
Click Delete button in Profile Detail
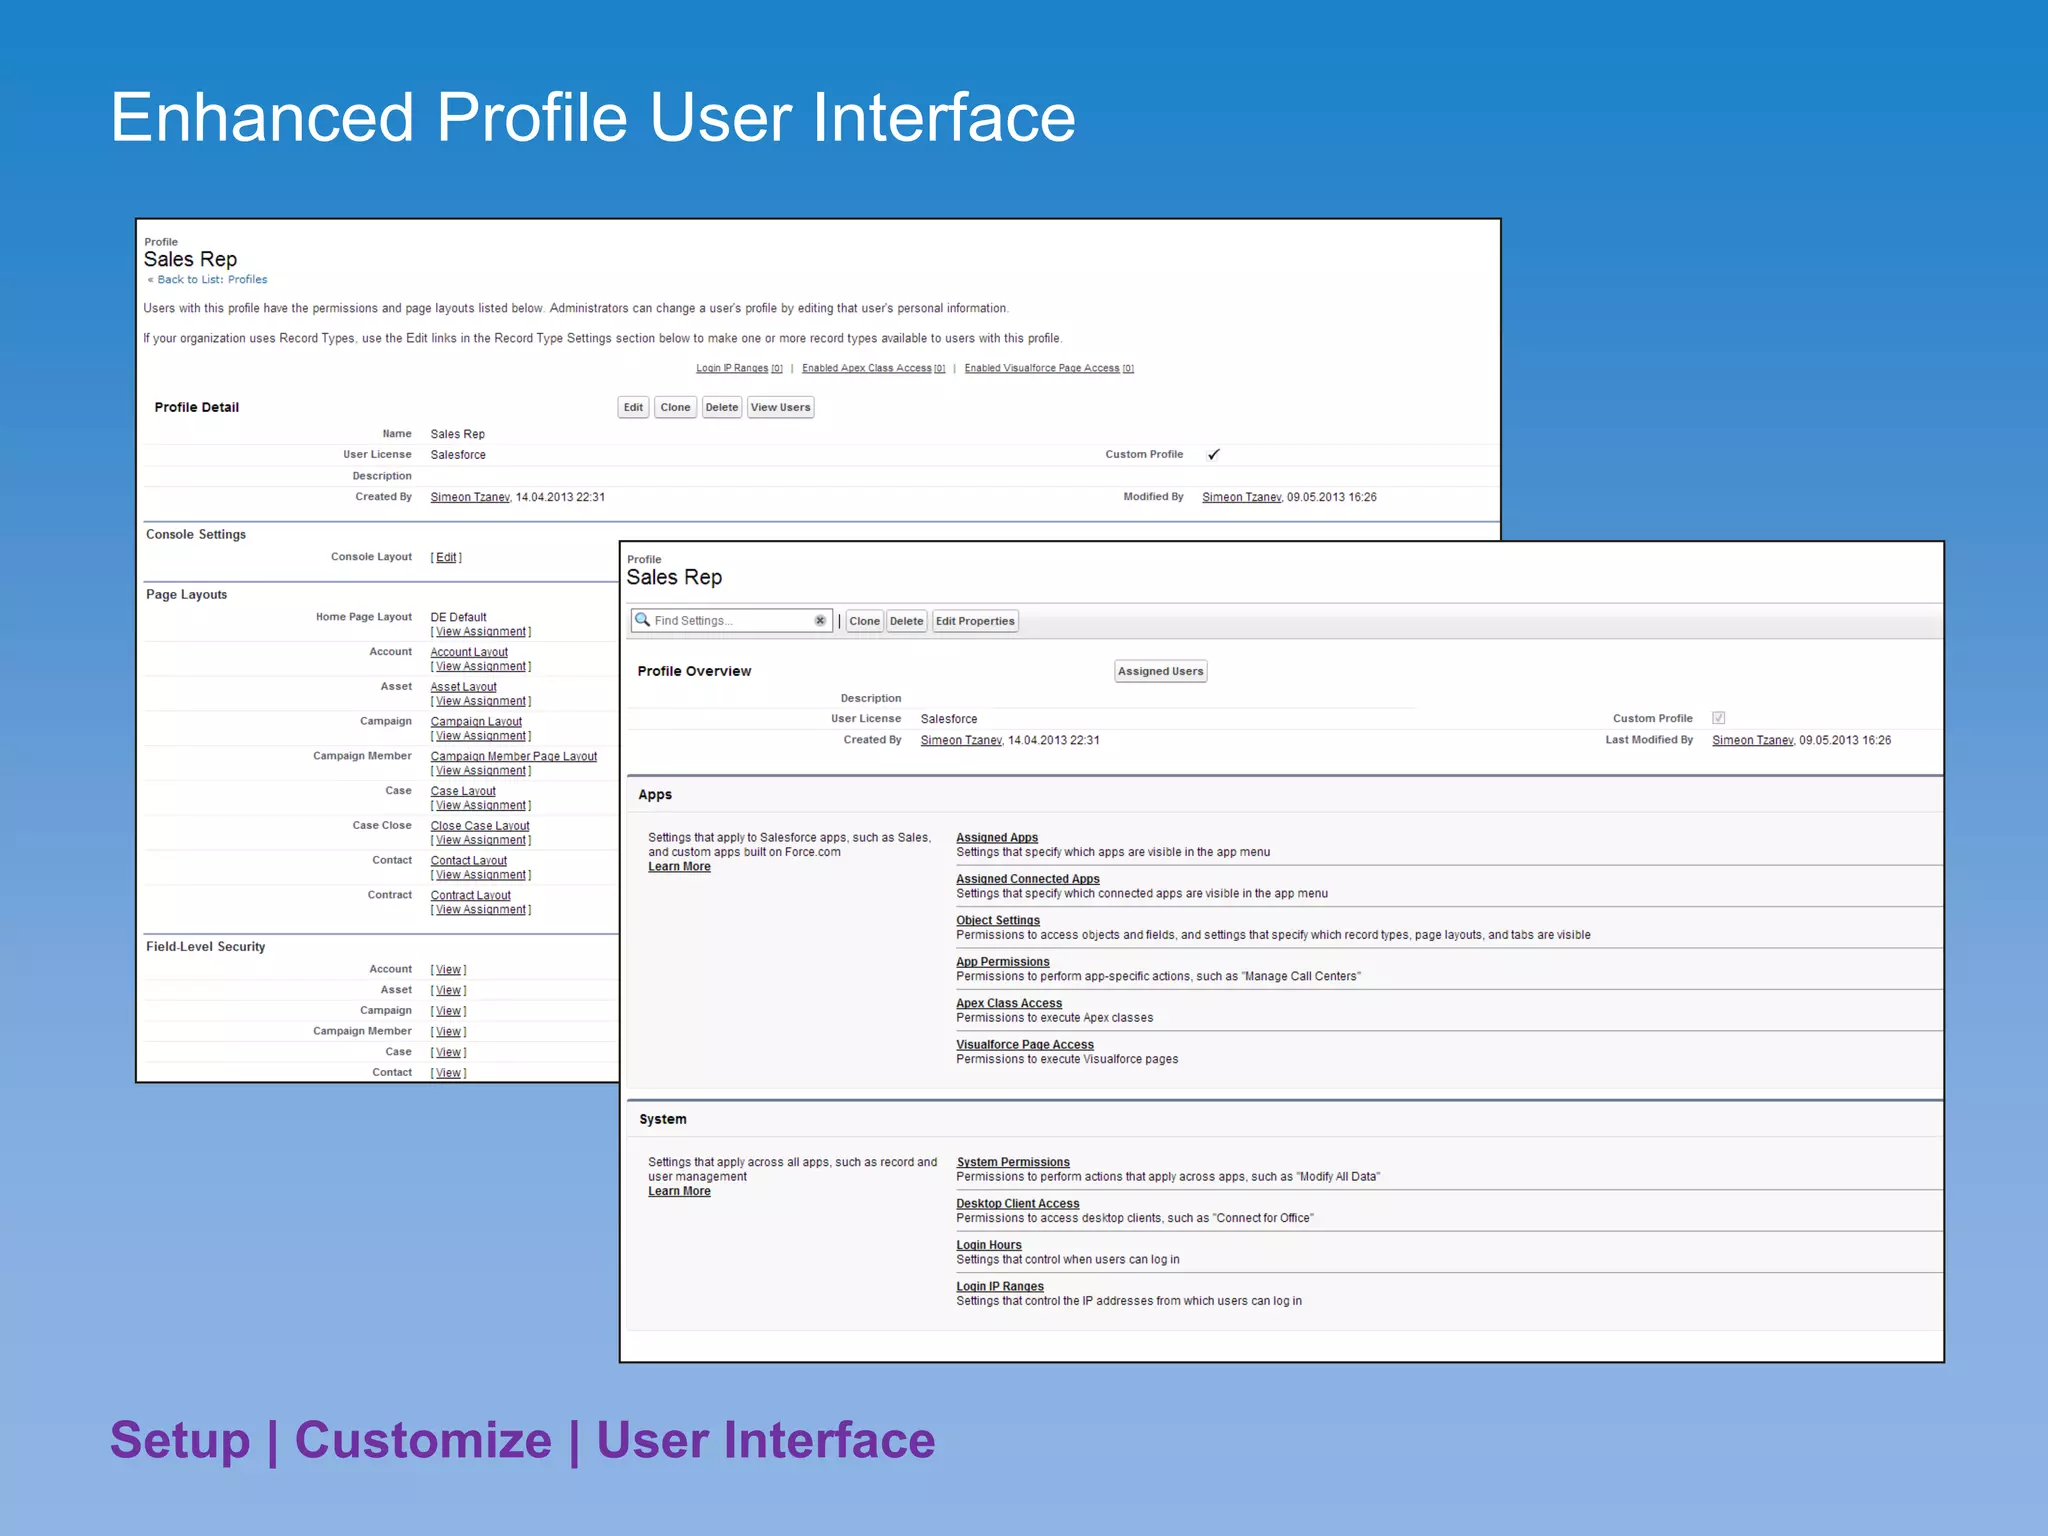tap(721, 407)
